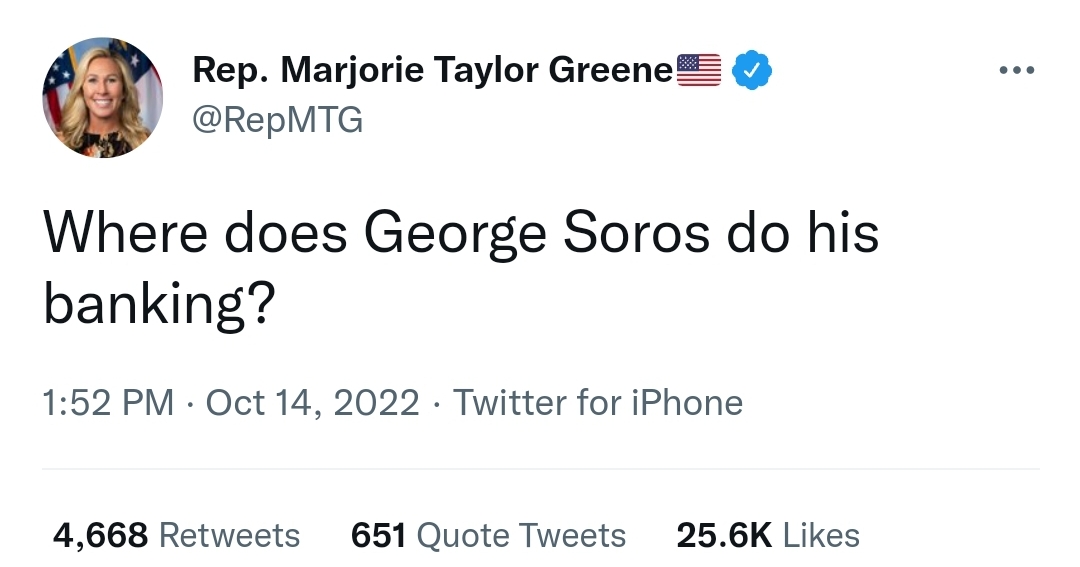This screenshot has width=1080, height=567.
Task: Click the Oct 14, 2022 date
Action: pos(312,403)
